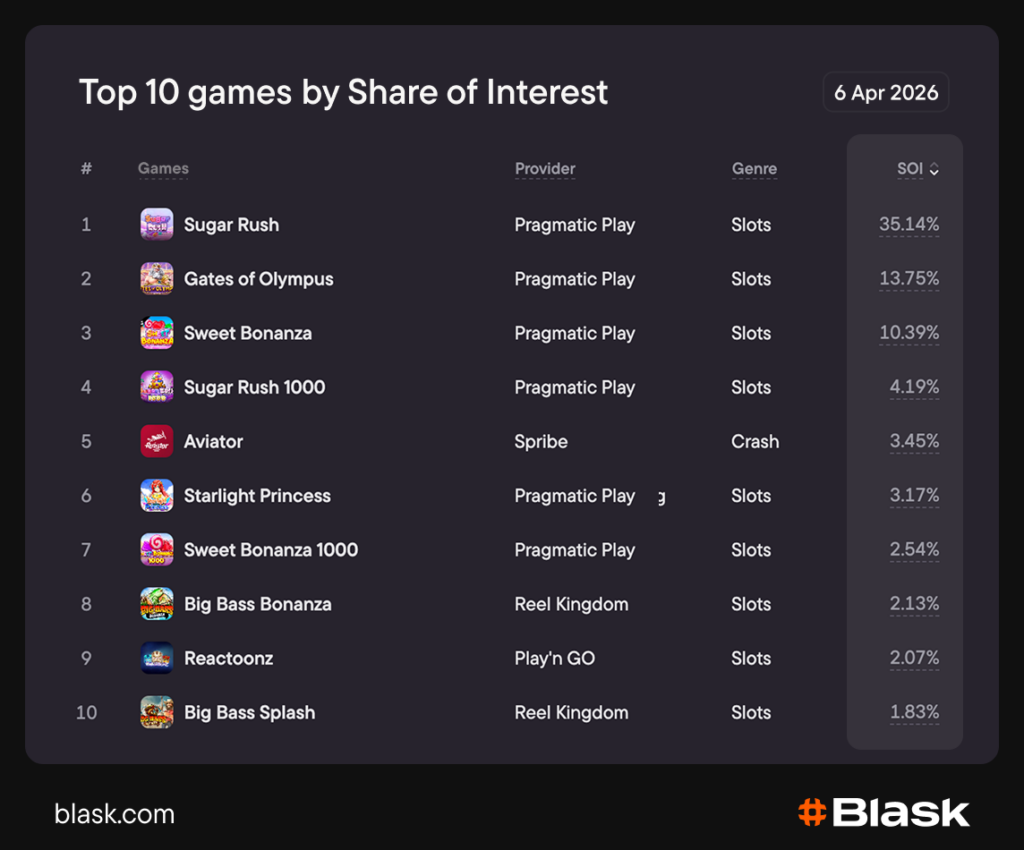Click the Provider column header
Viewport: 1024px width, 850px height.
click(x=545, y=169)
